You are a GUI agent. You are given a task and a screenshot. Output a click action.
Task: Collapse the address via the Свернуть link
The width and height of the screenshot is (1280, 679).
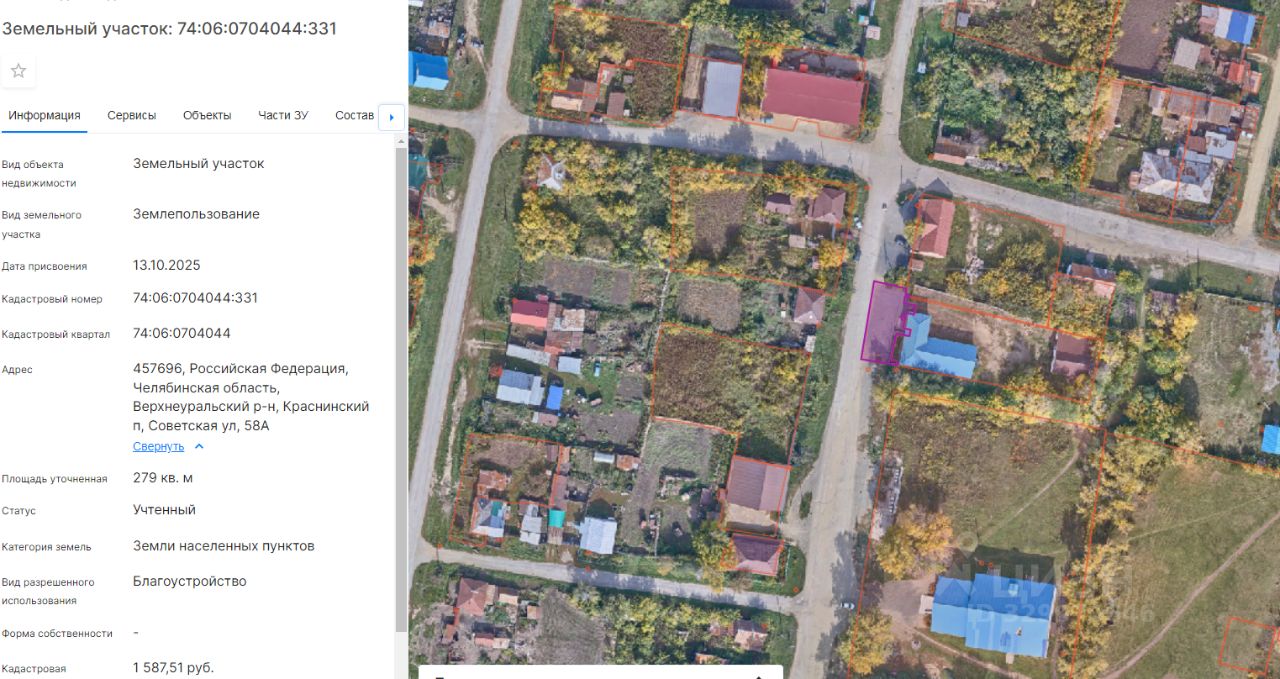158,446
